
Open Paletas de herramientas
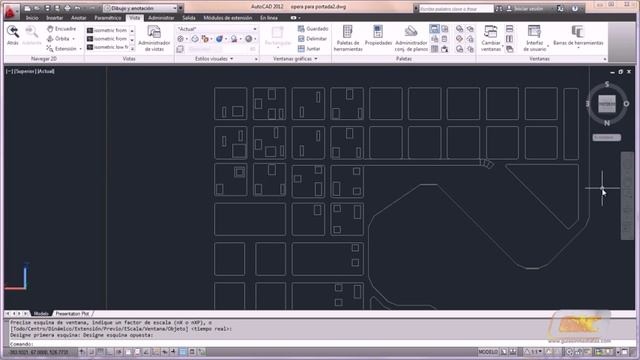click(x=348, y=38)
